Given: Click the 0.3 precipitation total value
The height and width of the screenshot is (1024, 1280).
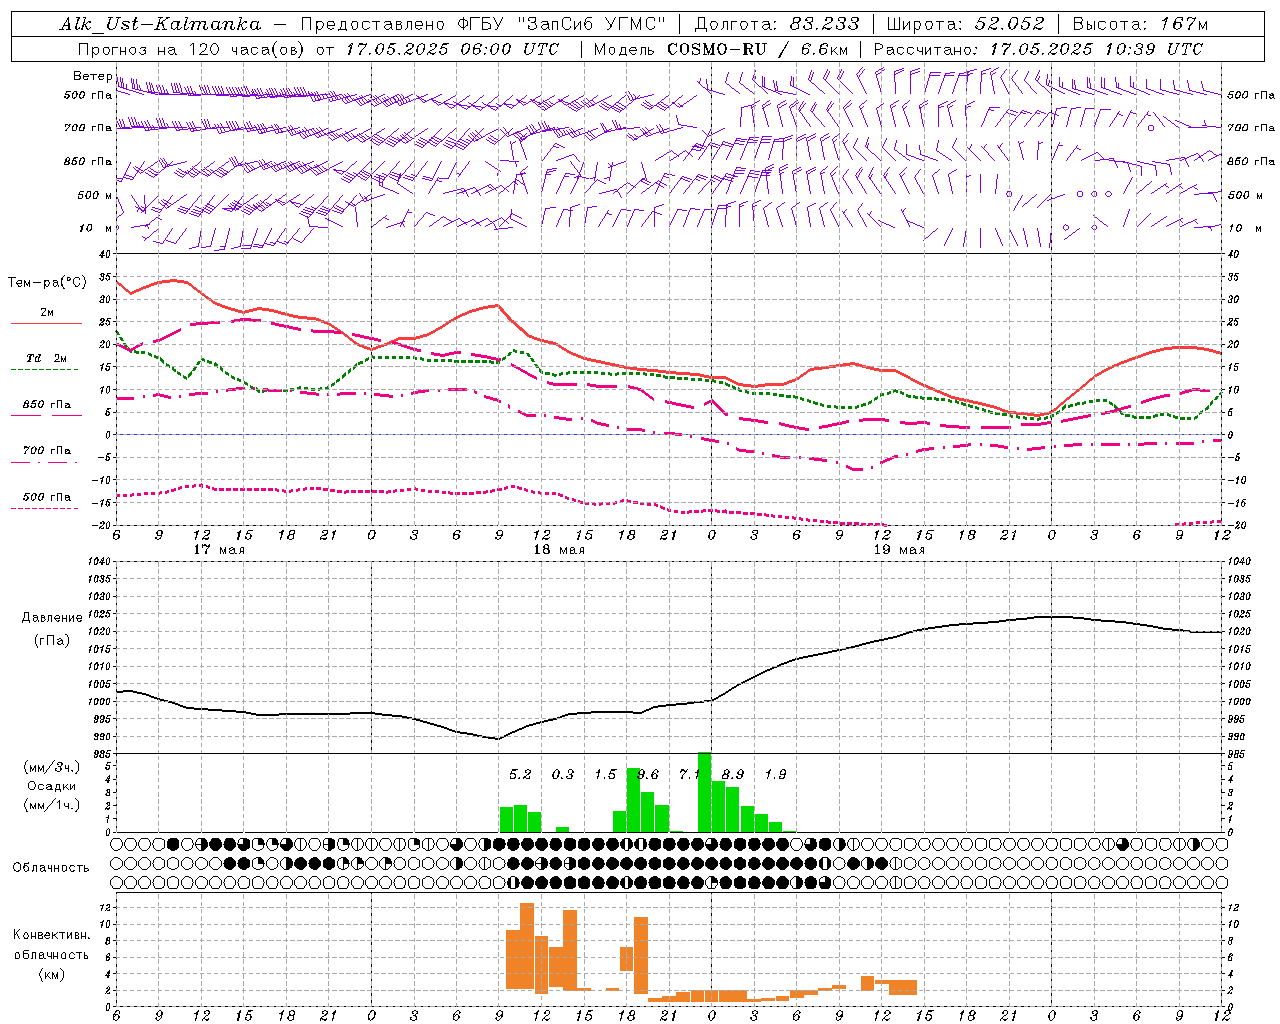Looking at the screenshot, I should click(563, 774).
